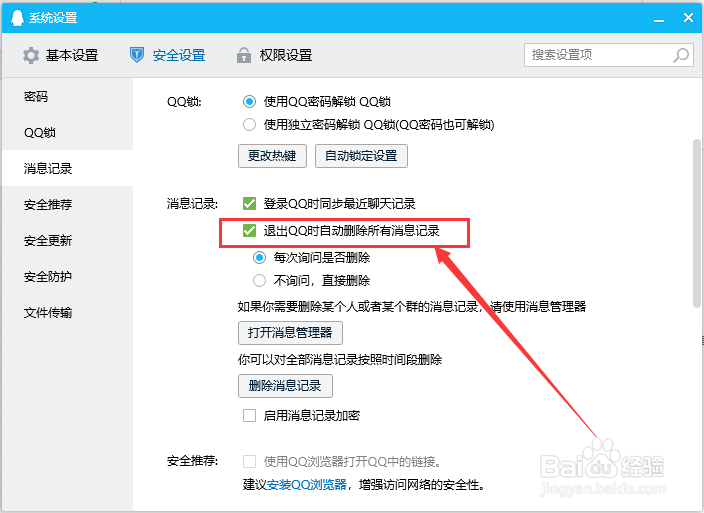Choose 每次询问是否删除 radio option

tap(259, 258)
